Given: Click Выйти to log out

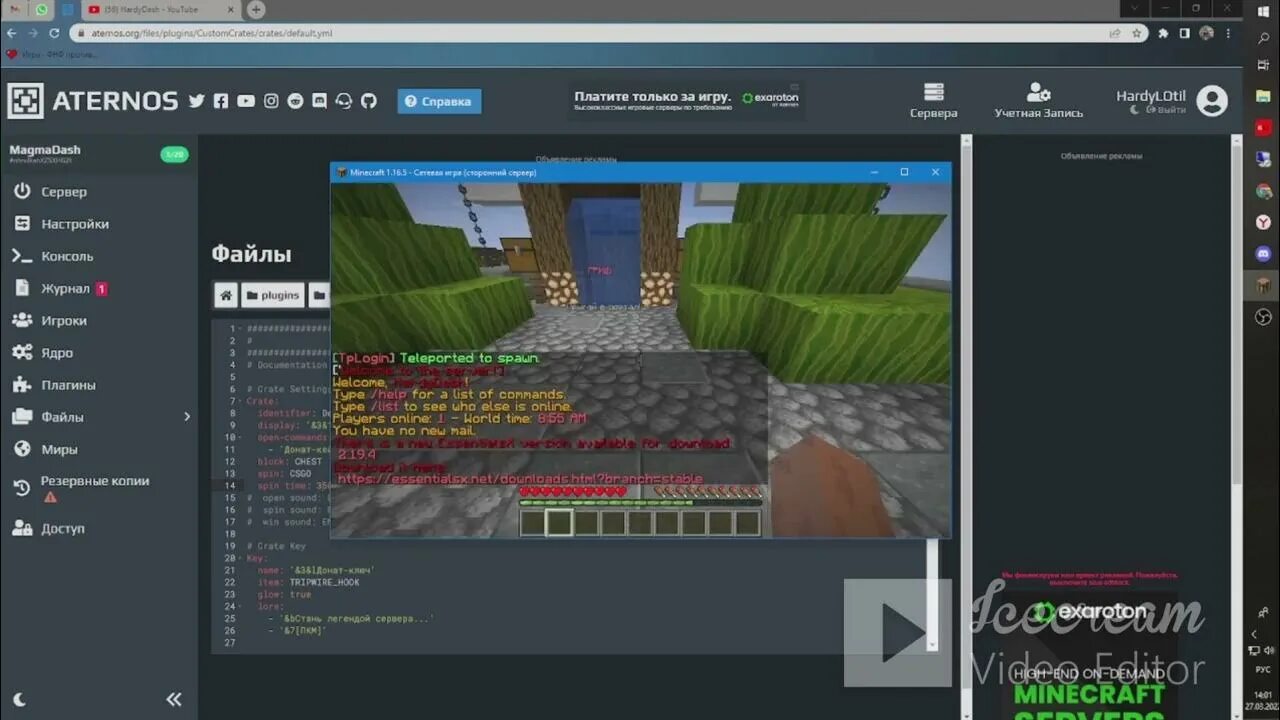Looking at the screenshot, I should pyautogui.click(x=1165, y=110).
